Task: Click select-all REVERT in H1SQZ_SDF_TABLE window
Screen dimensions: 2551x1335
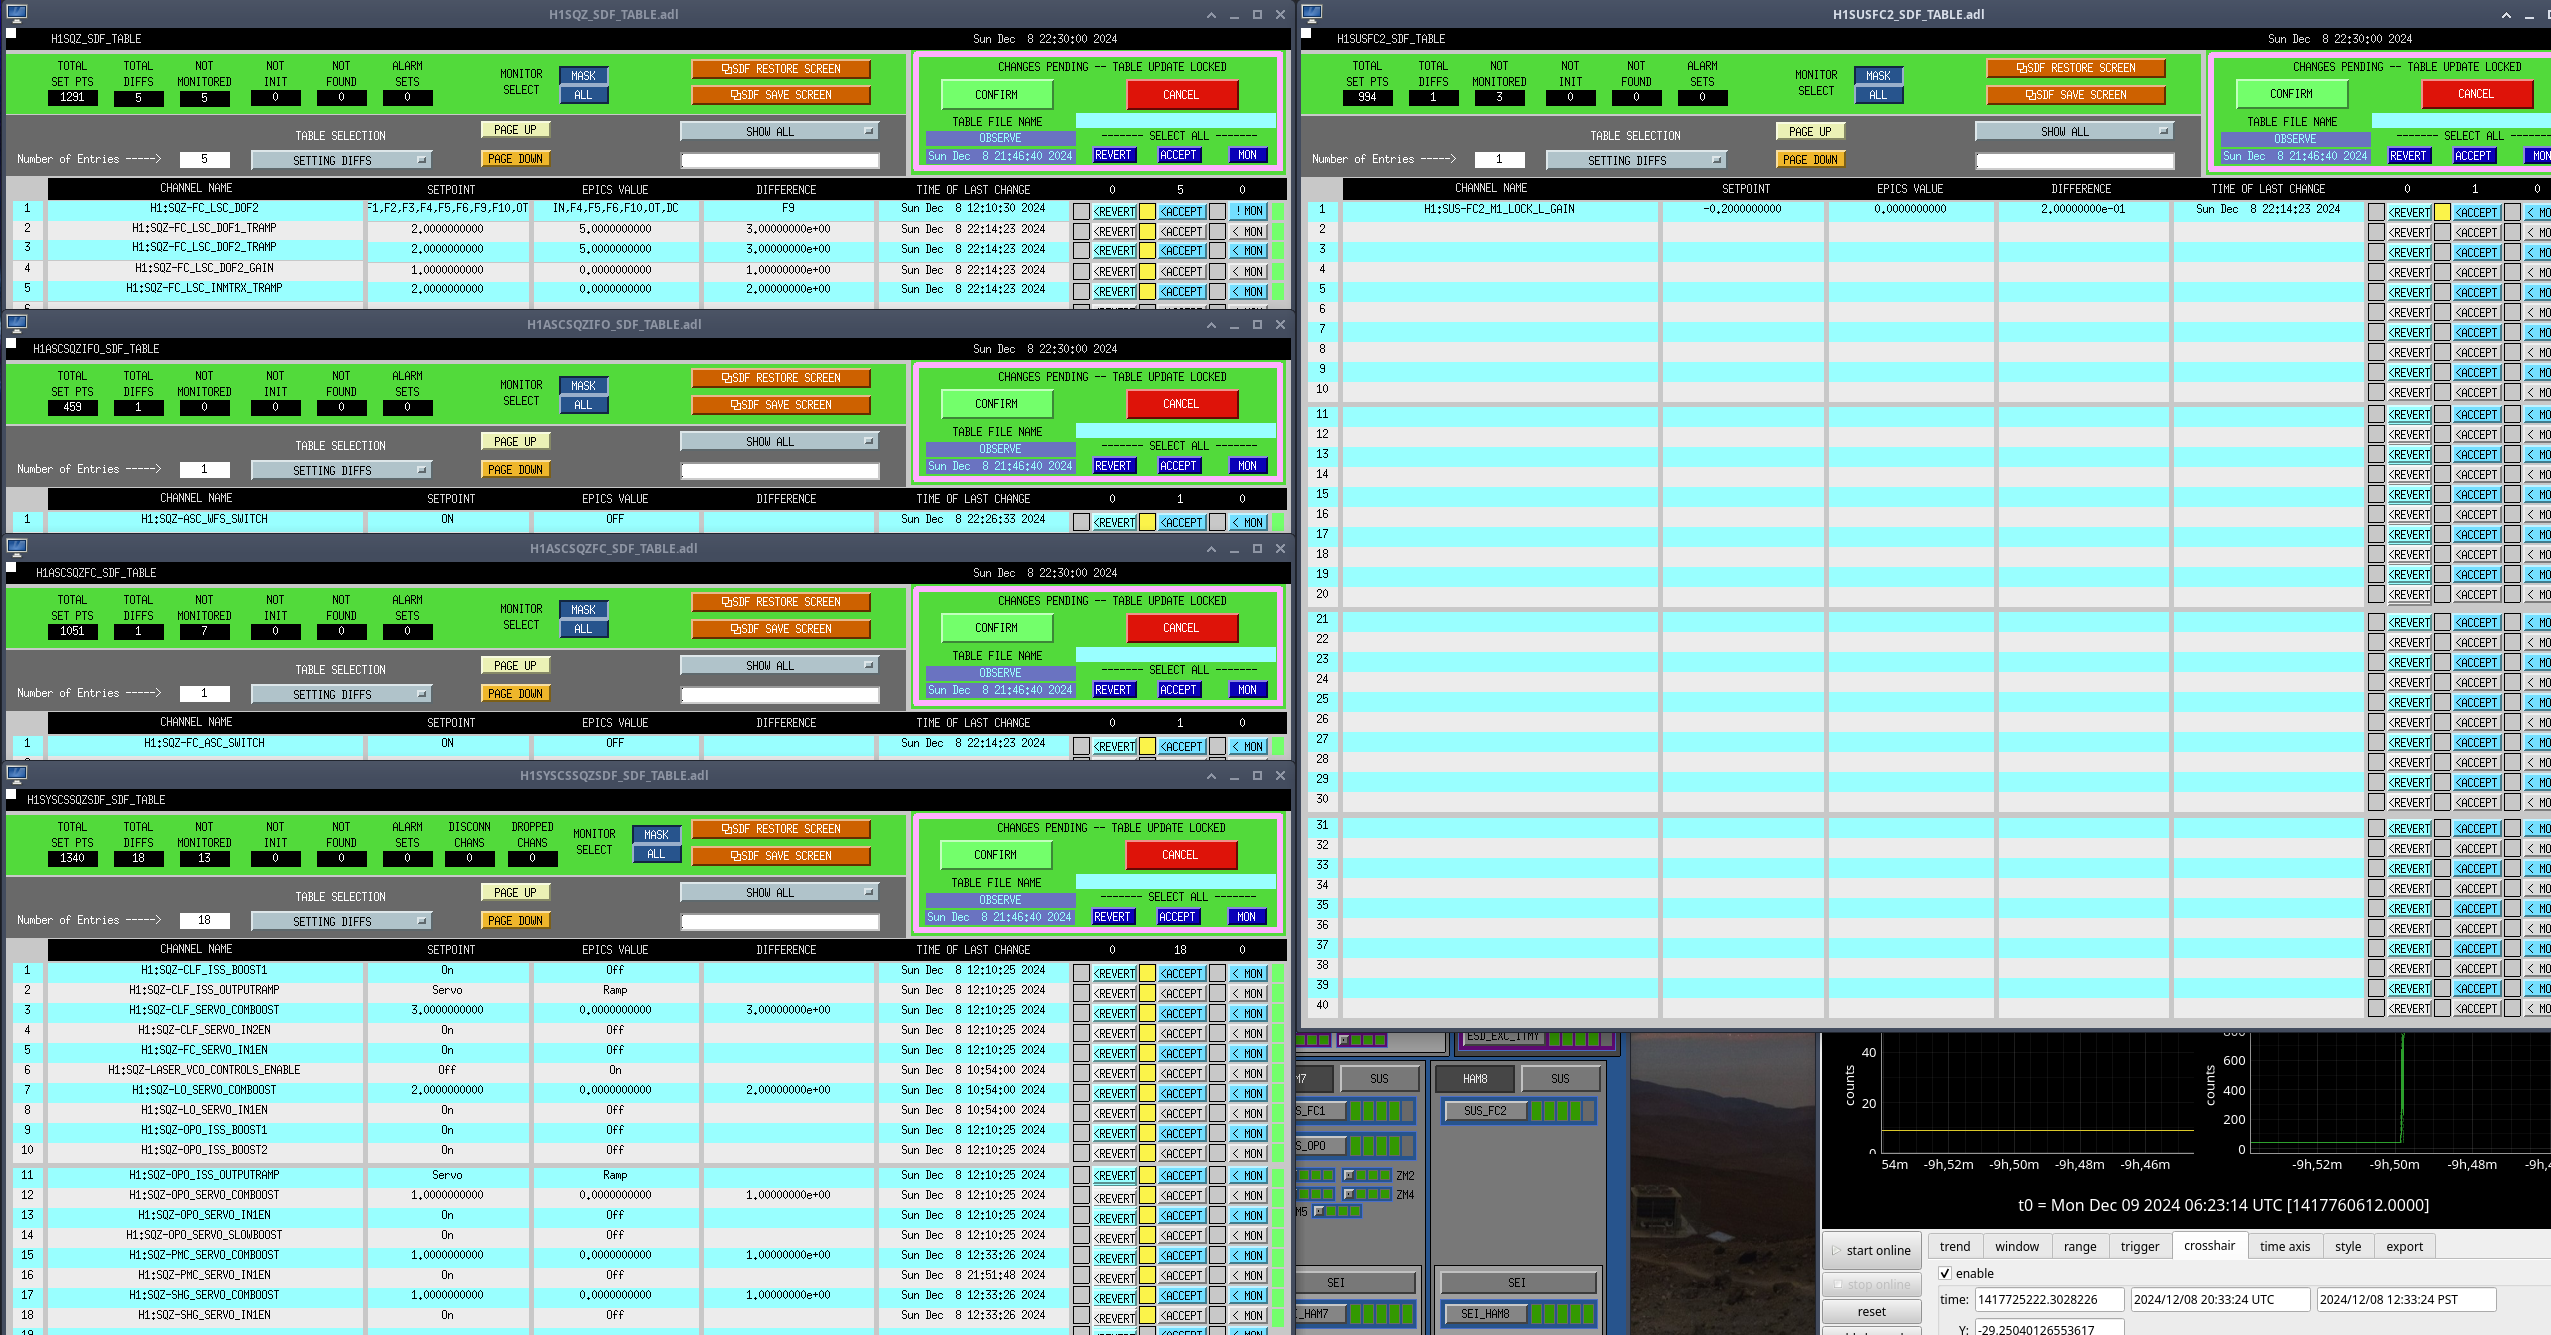Action: 1113,155
